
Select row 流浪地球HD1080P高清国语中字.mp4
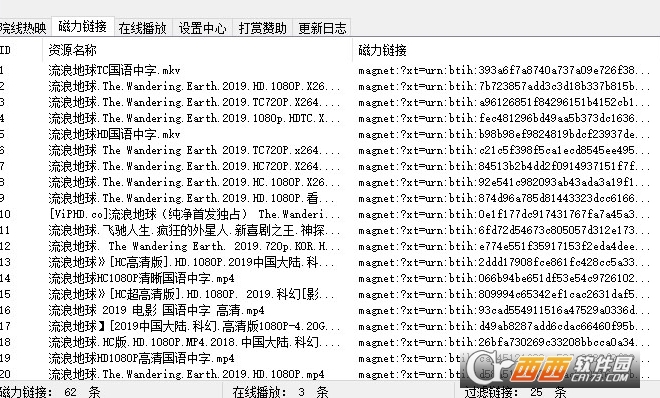(x=141, y=358)
